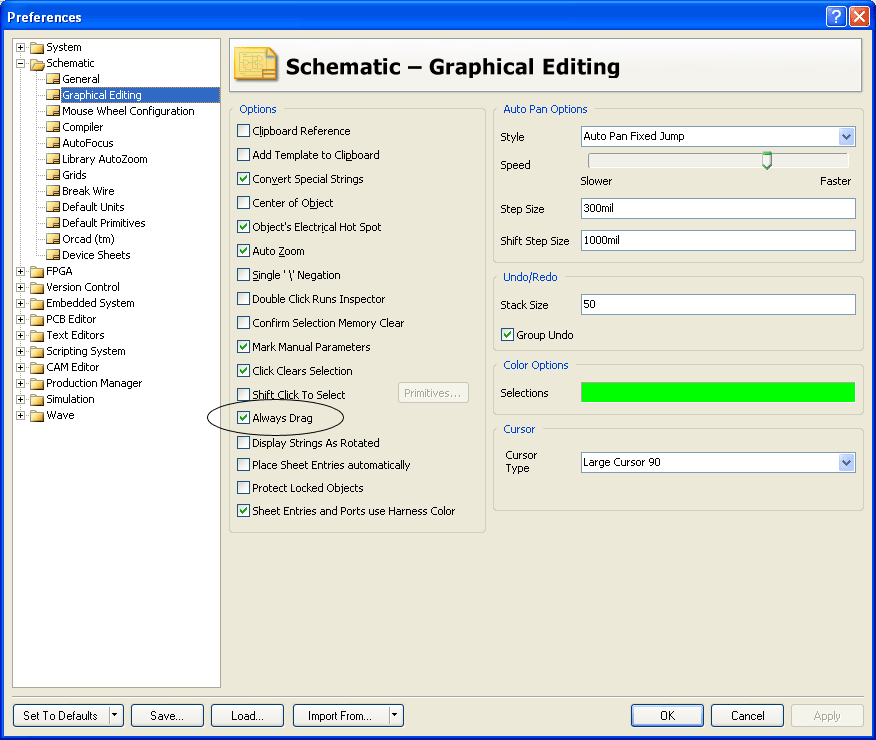This screenshot has width=876, height=740.
Task: Expand the FPGA tree node
Action: [21, 271]
